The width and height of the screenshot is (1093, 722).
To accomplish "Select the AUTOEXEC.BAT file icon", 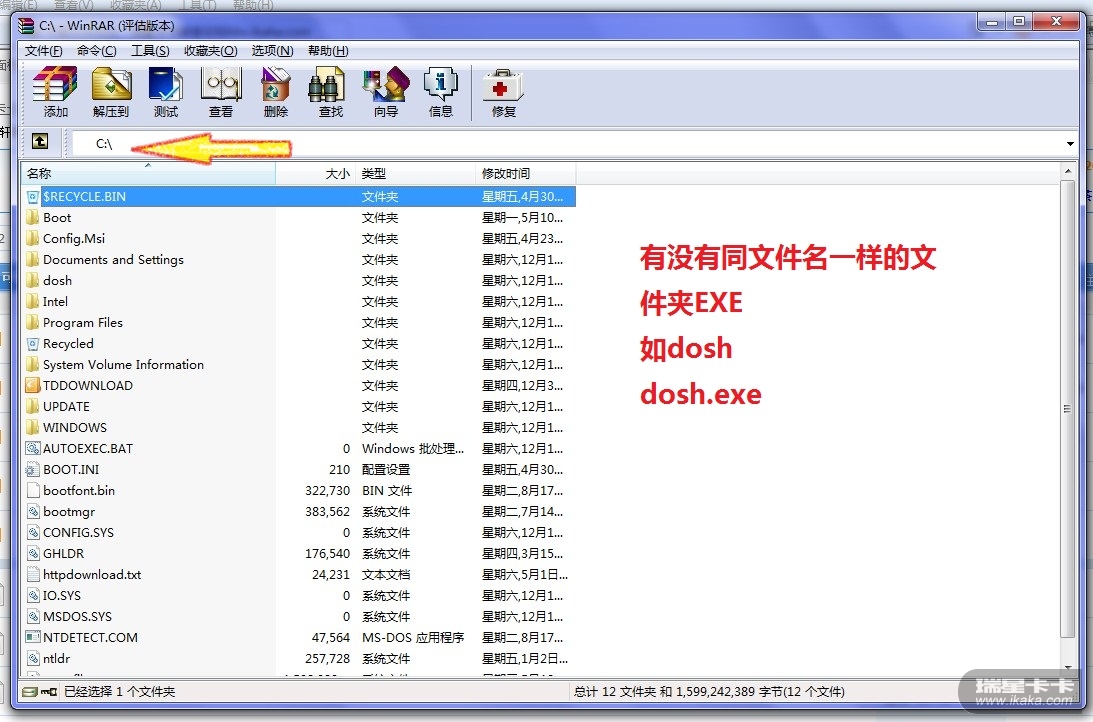I will point(33,448).
